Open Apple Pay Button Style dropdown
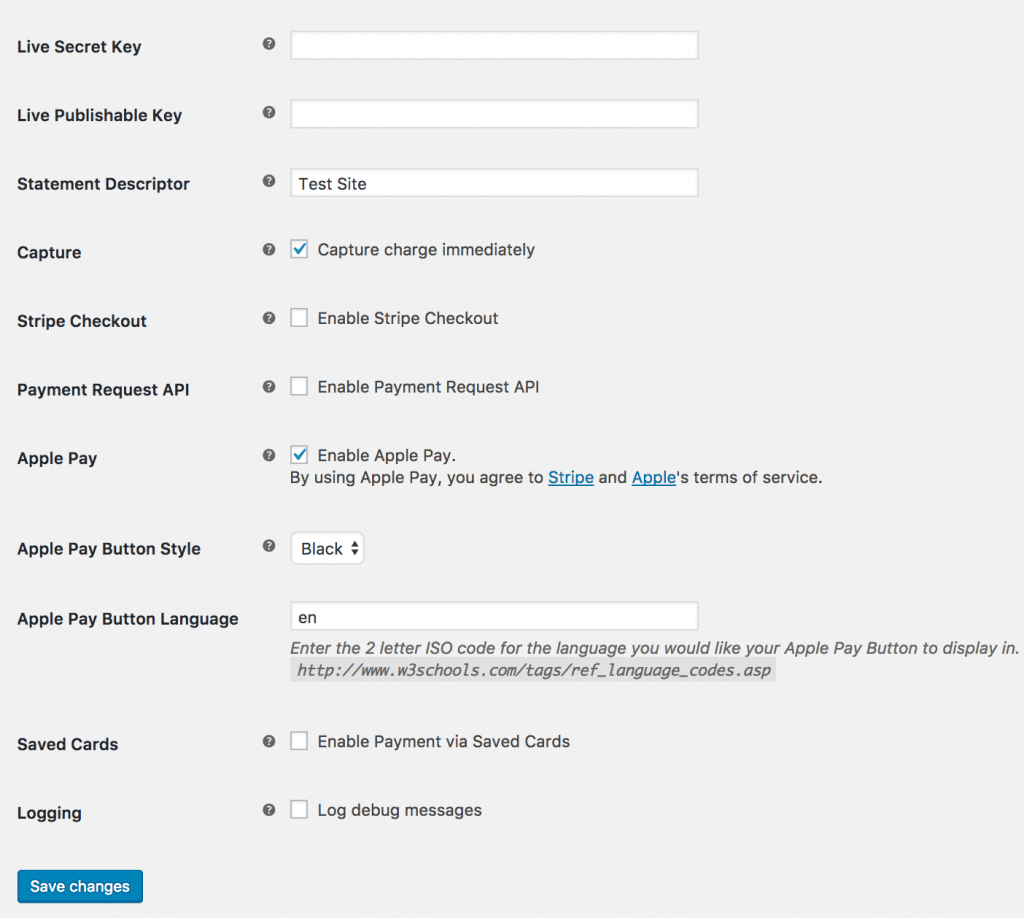 coord(327,549)
